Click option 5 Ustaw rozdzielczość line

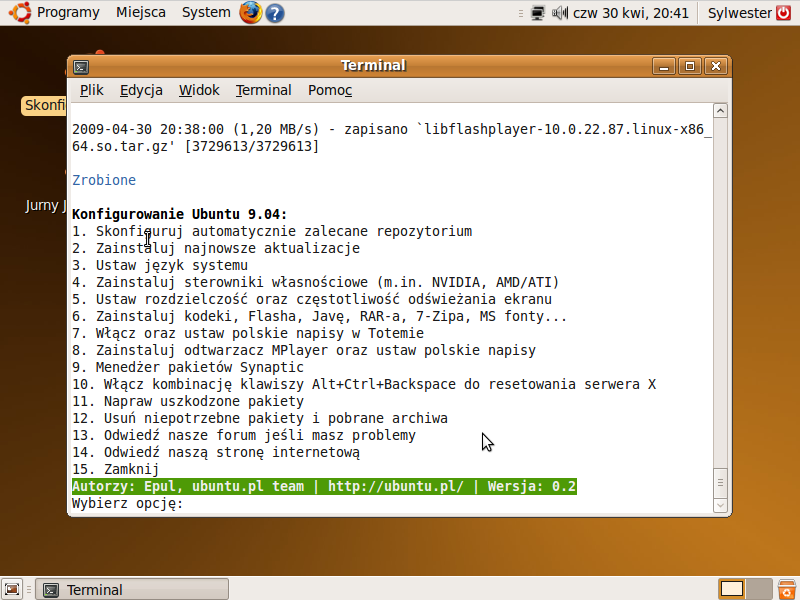tap(312, 299)
